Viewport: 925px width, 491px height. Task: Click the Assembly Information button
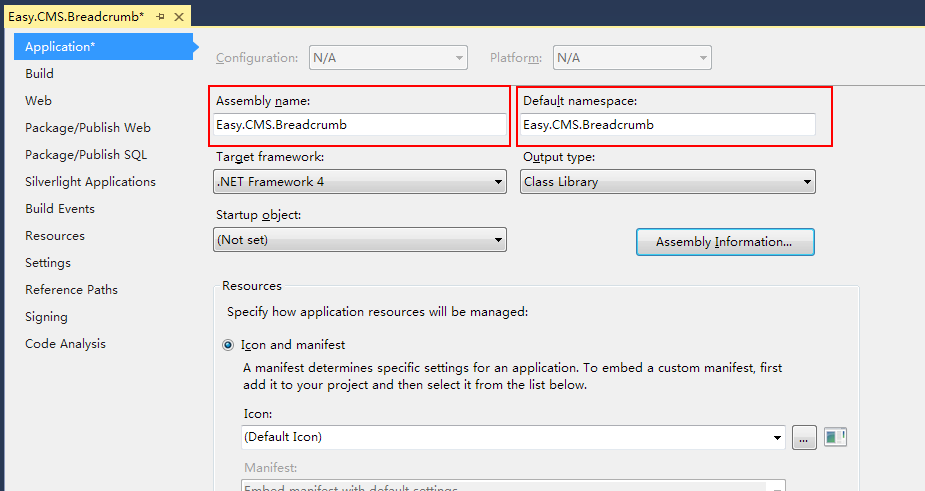pyautogui.click(x=725, y=242)
